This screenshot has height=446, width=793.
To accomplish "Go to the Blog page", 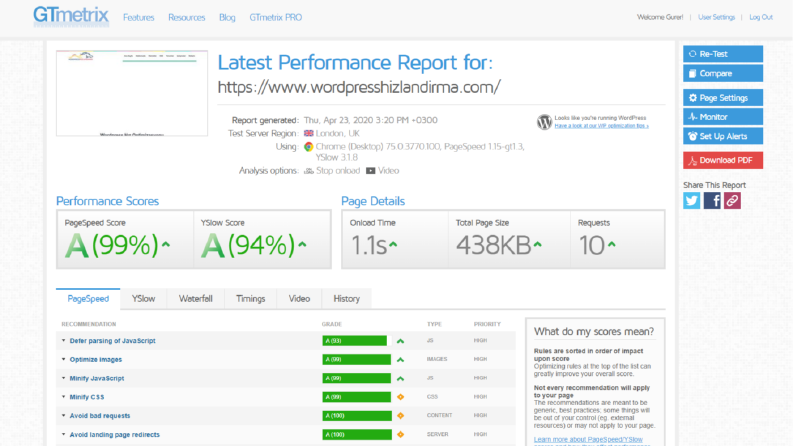I will (x=227, y=17).
